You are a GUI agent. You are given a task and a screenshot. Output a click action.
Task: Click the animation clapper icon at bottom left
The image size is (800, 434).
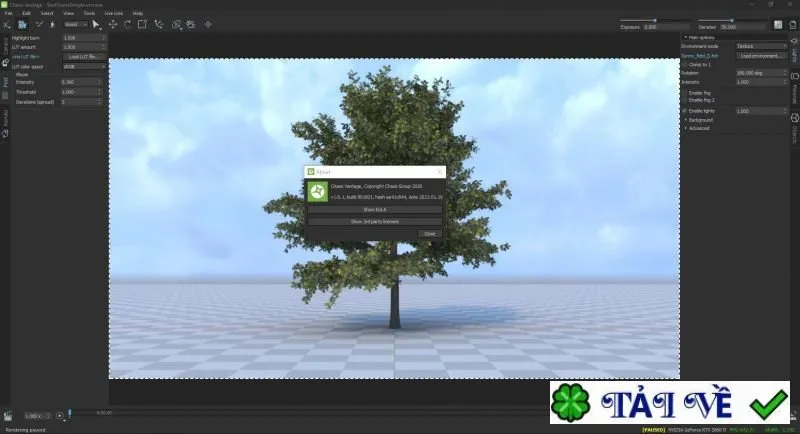8,416
